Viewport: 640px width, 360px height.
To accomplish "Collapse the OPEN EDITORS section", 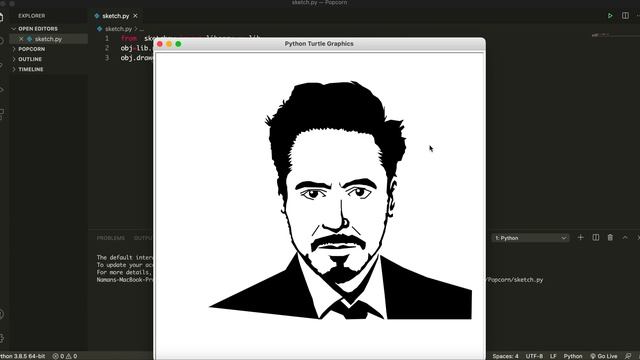I will point(38,29).
